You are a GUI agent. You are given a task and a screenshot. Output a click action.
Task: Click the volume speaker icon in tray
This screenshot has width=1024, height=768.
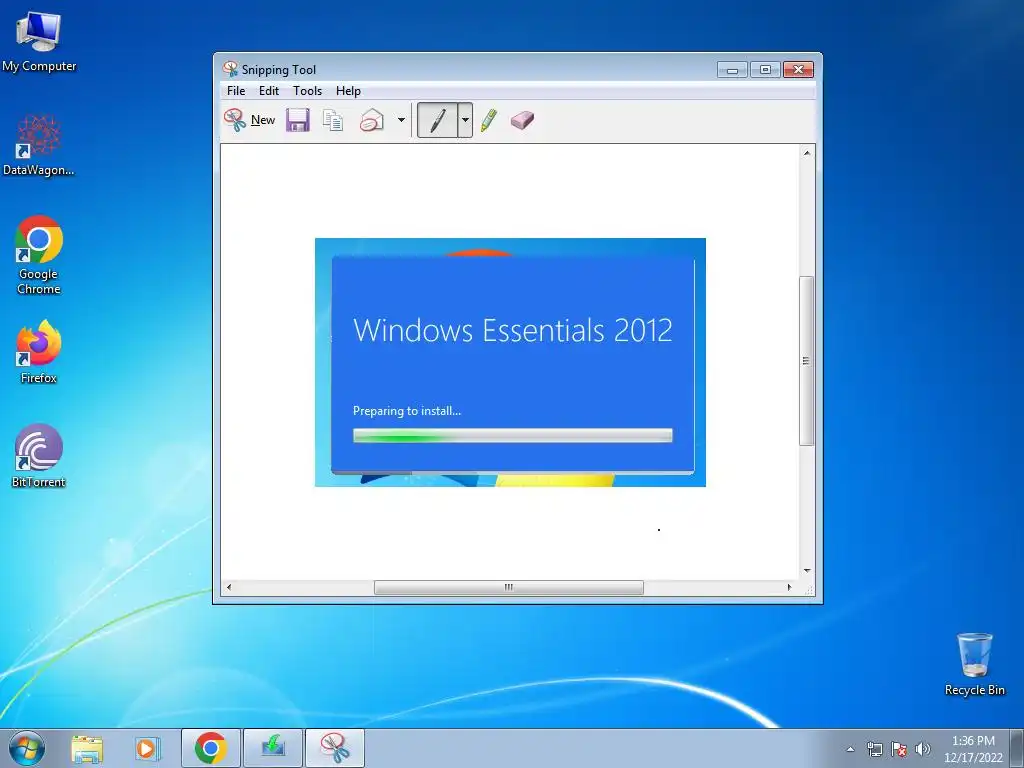coord(923,749)
